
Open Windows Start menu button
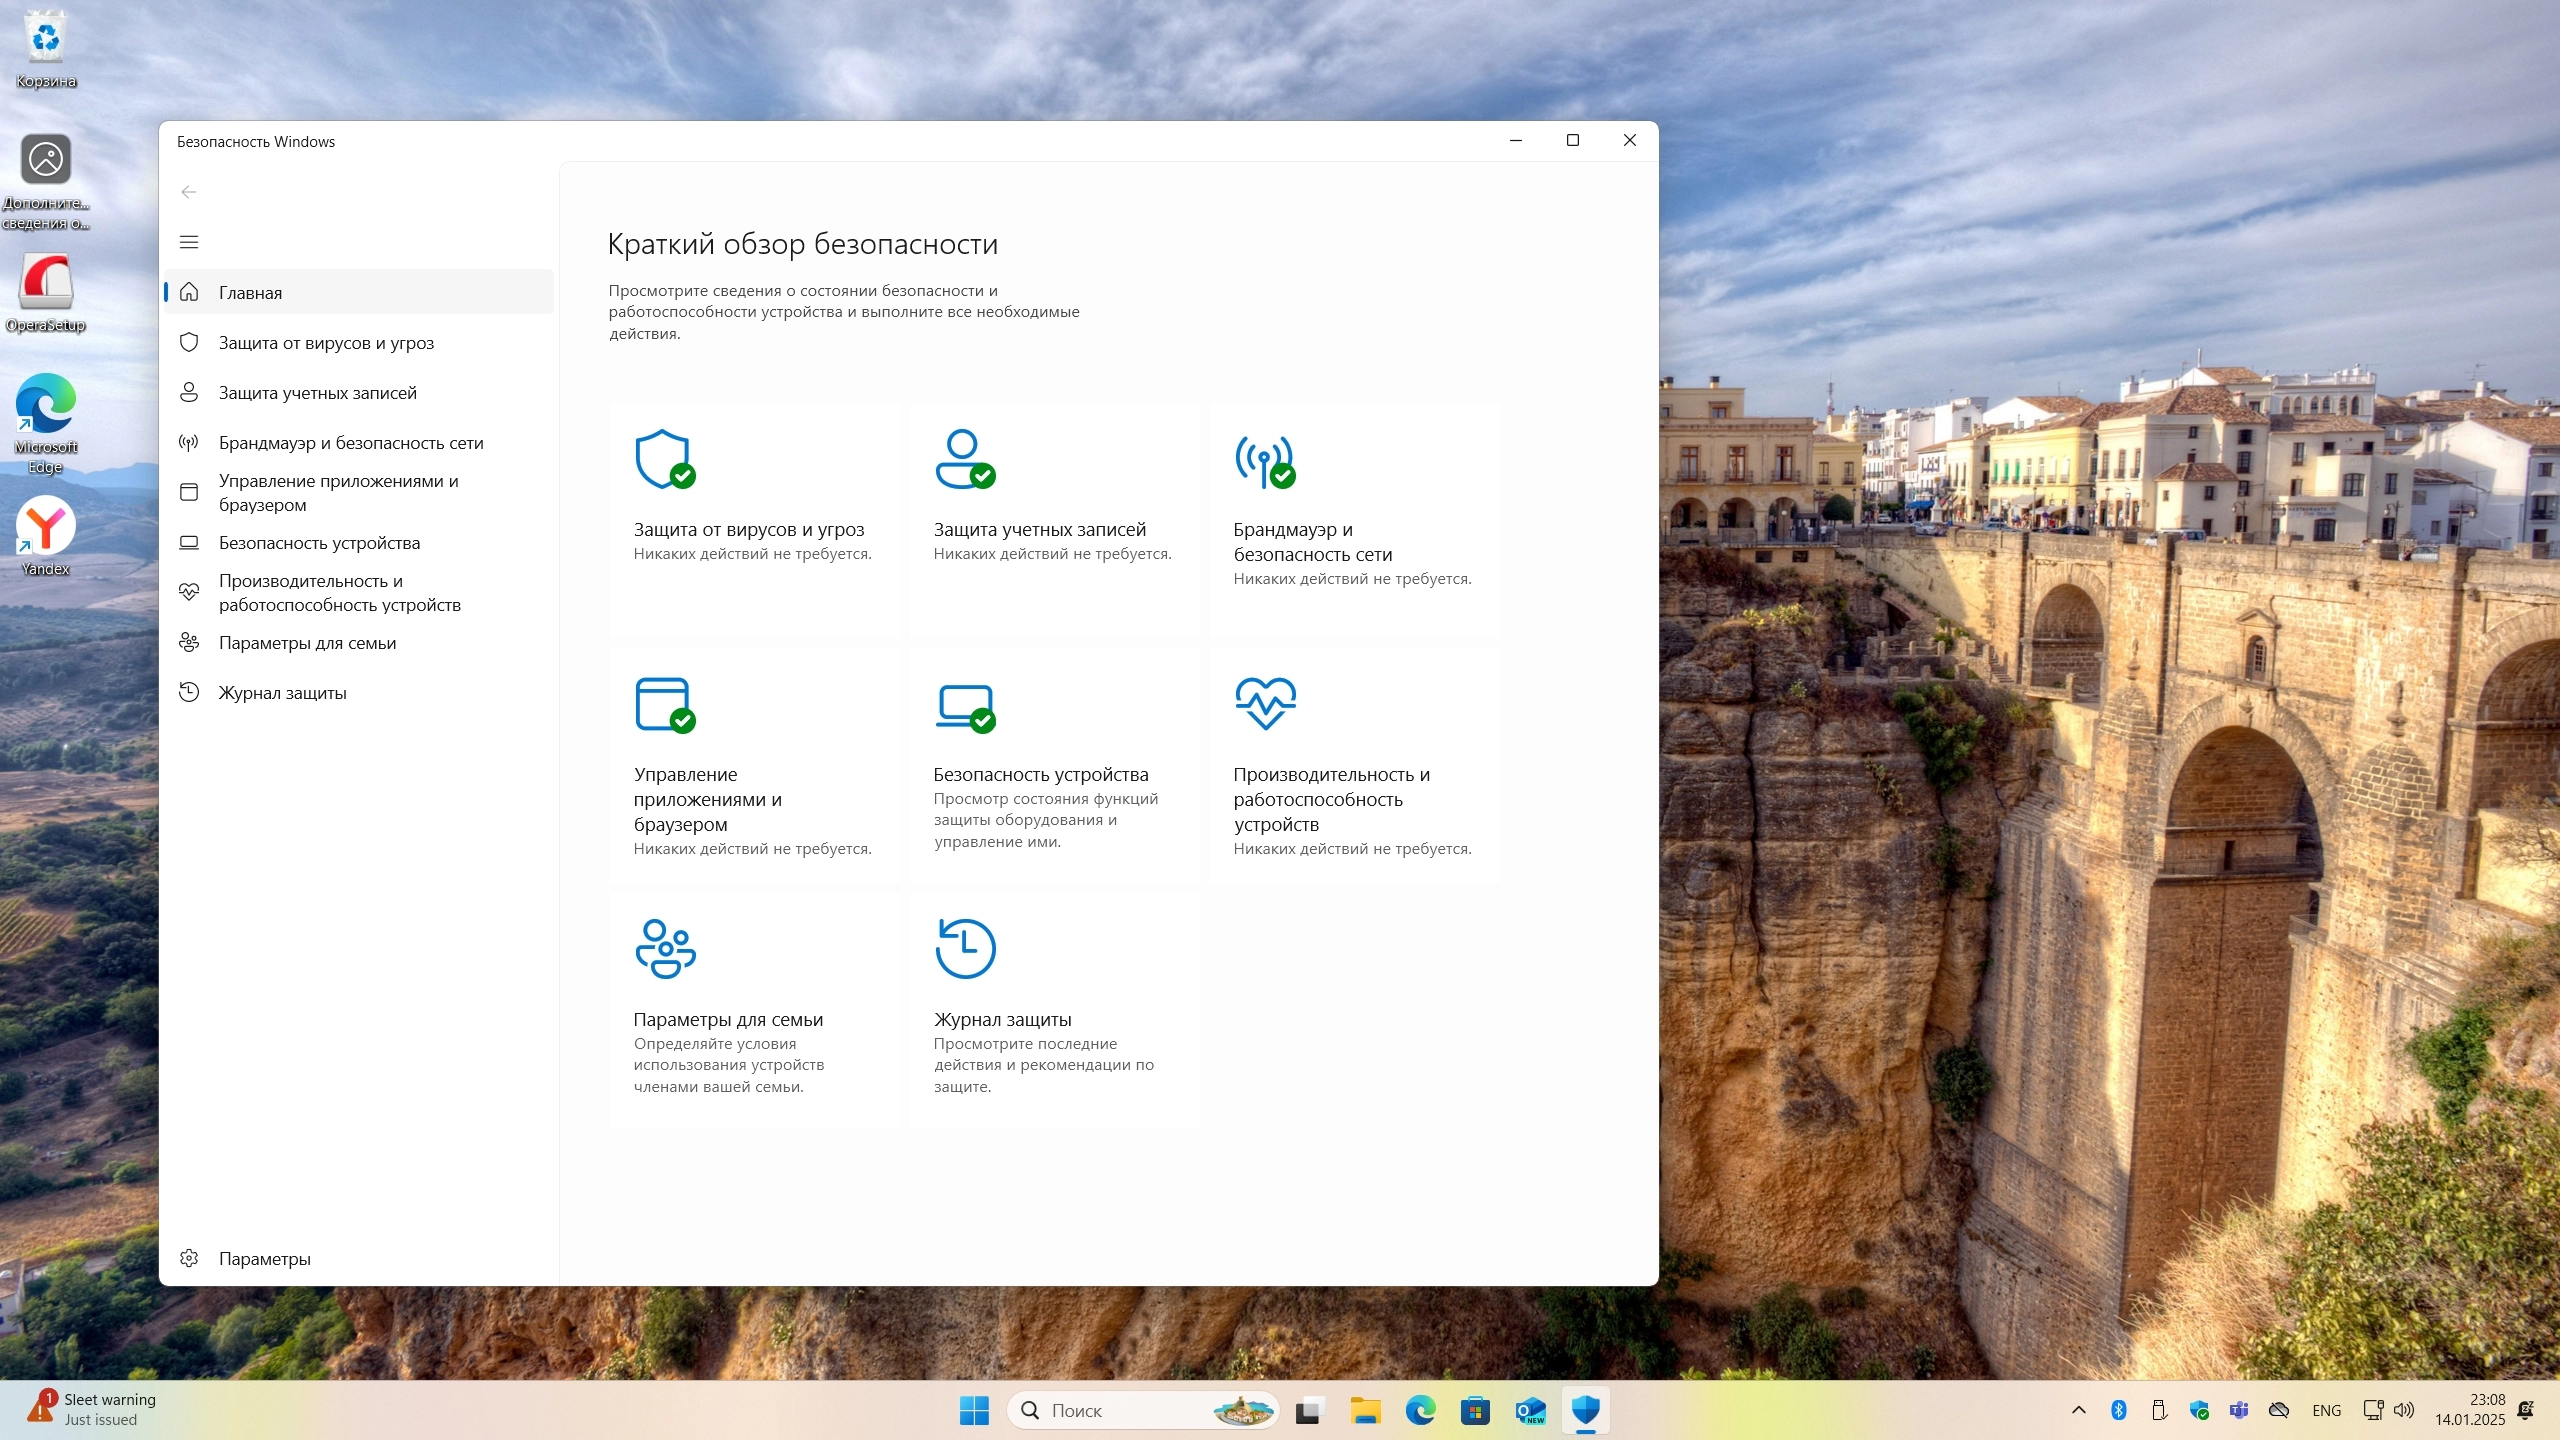pyautogui.click(x=973, y=1410)
